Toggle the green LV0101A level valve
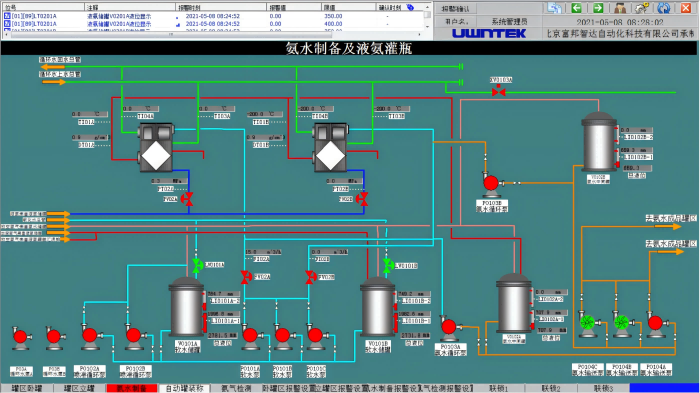 tap(197, 265)
